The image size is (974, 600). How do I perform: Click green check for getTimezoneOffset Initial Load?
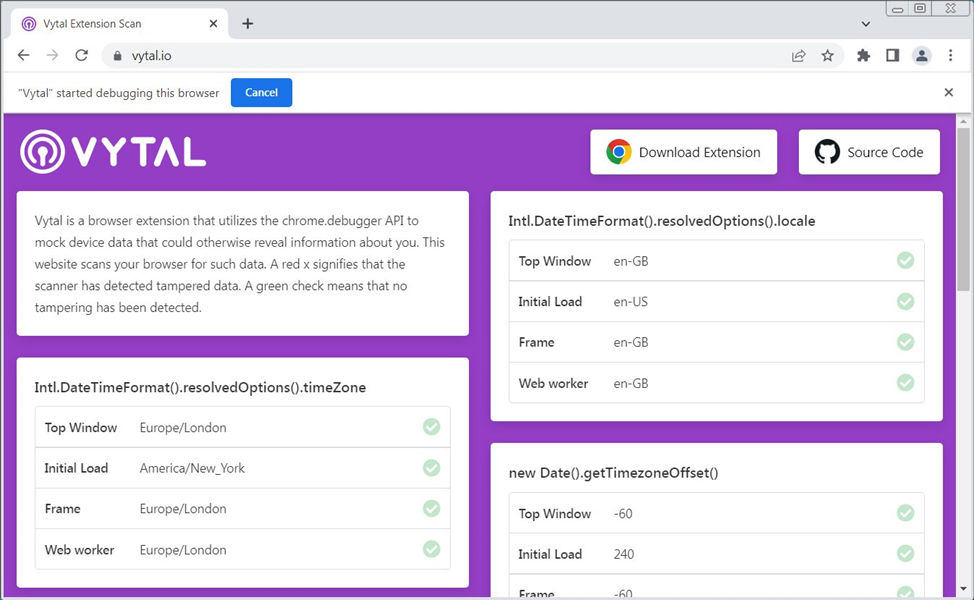(906, 553)
